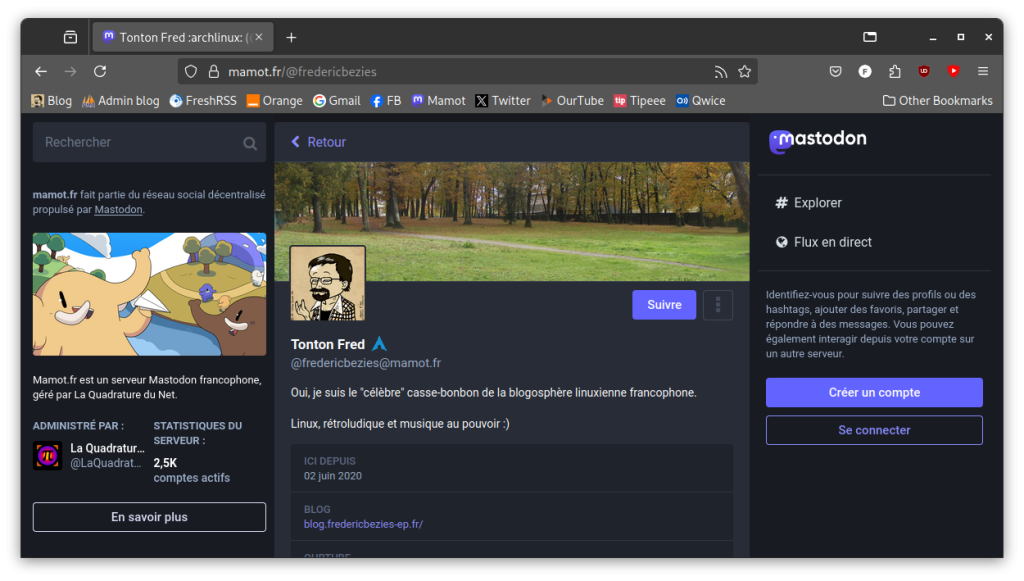The image size is (1024, 581).
Task: Open the Twitter bookmark
Action: pos(503,101)
